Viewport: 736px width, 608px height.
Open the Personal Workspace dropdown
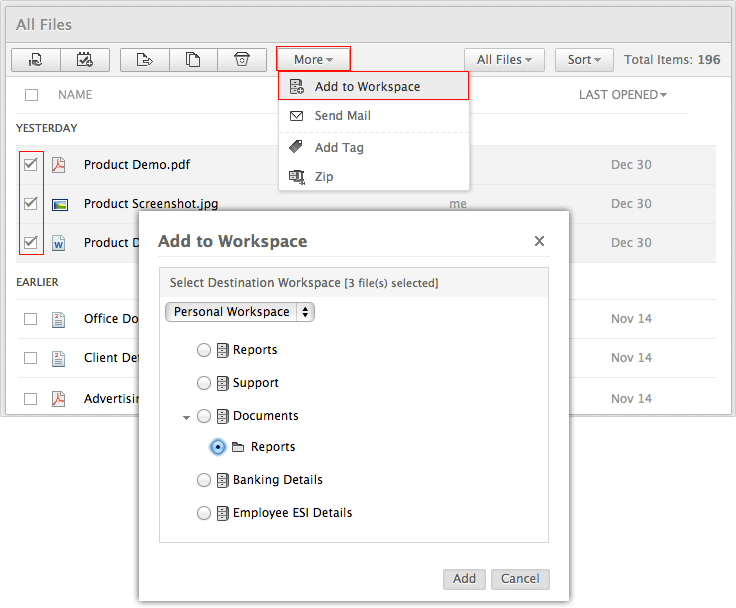240,312
